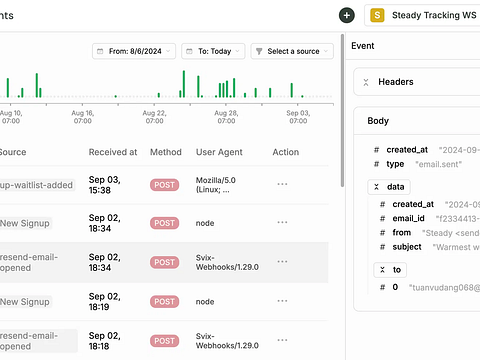Image resolution: width=480 pixels, height=360 pixels.
Task: Click the hash icon next to subject
Action: tap(383, 247)
